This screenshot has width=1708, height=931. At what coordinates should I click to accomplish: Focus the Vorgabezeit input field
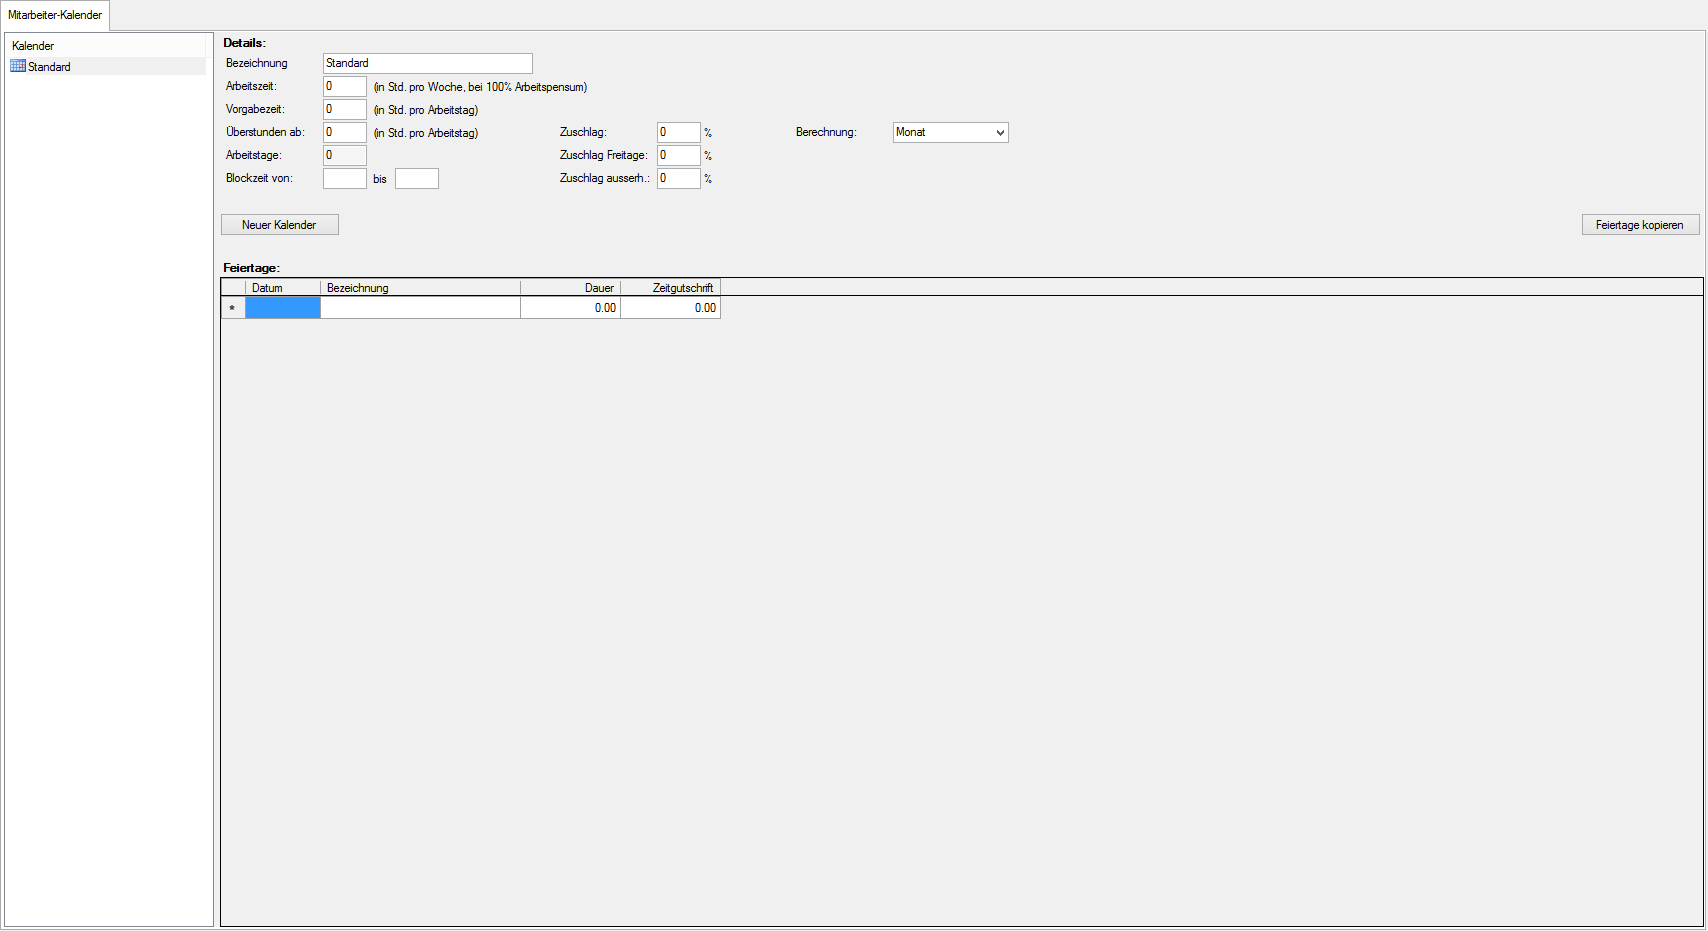pos(344,109)
